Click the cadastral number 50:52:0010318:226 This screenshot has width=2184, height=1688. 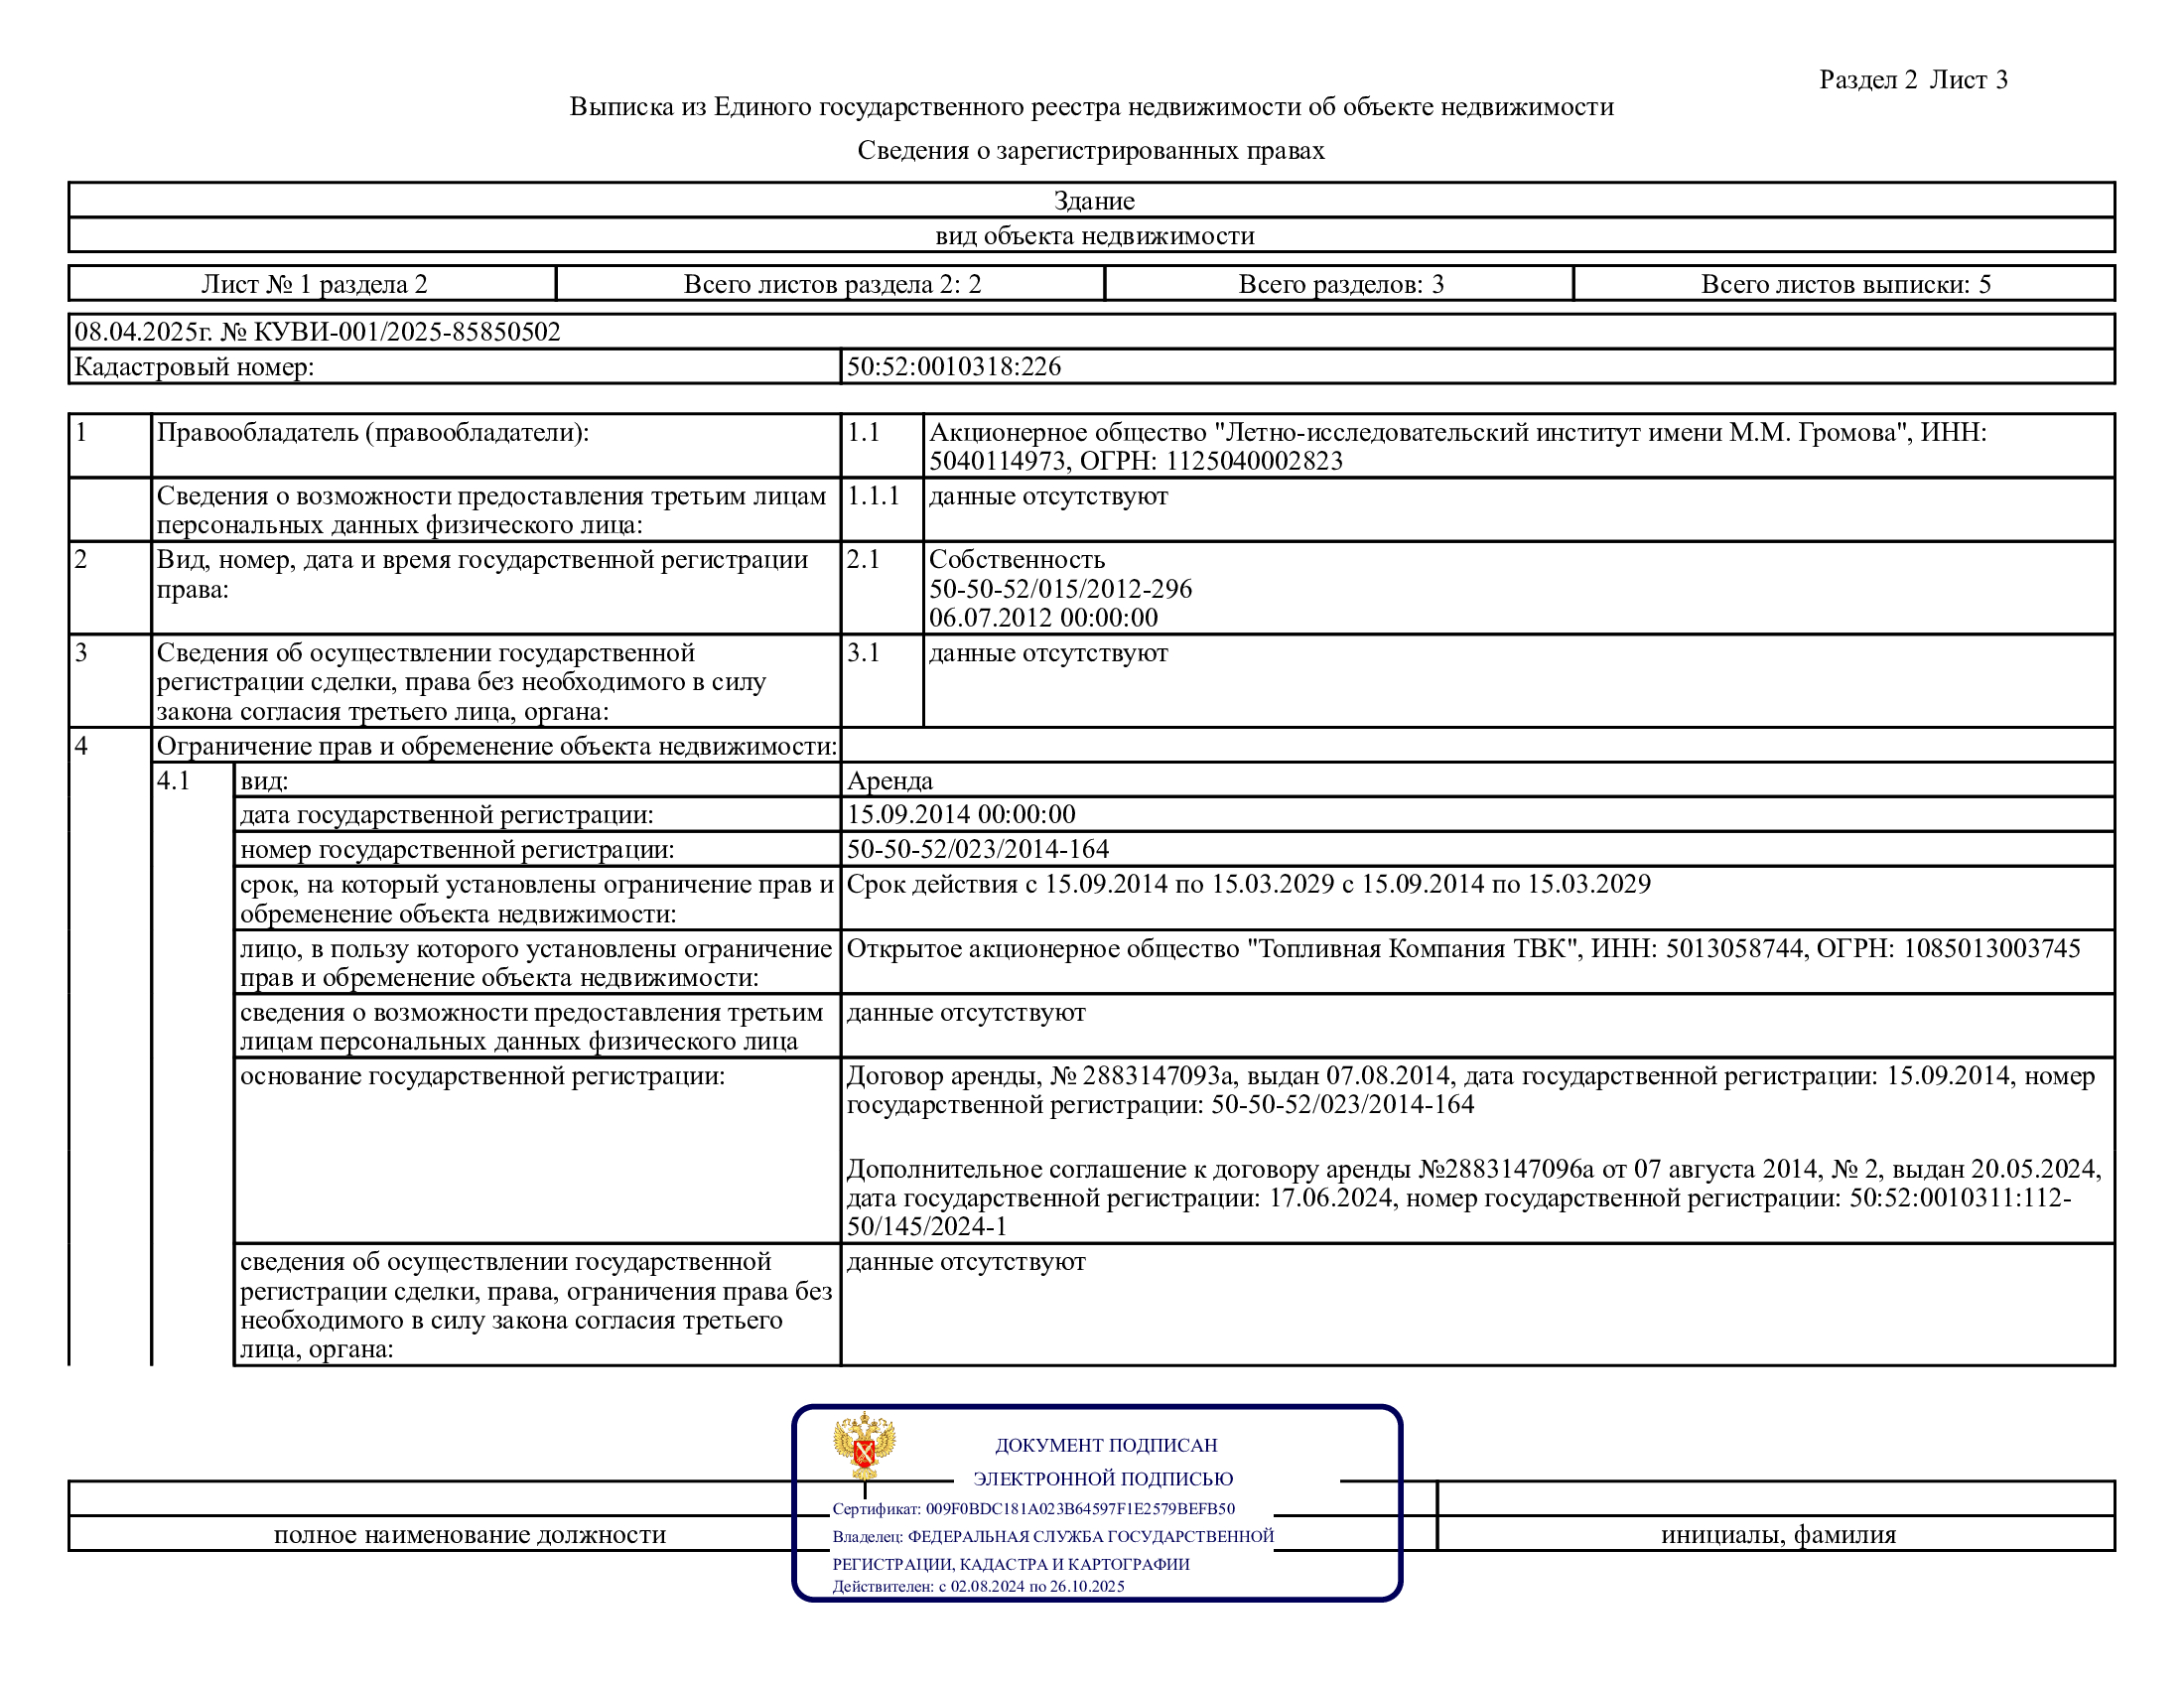click(x=953, y=367)
